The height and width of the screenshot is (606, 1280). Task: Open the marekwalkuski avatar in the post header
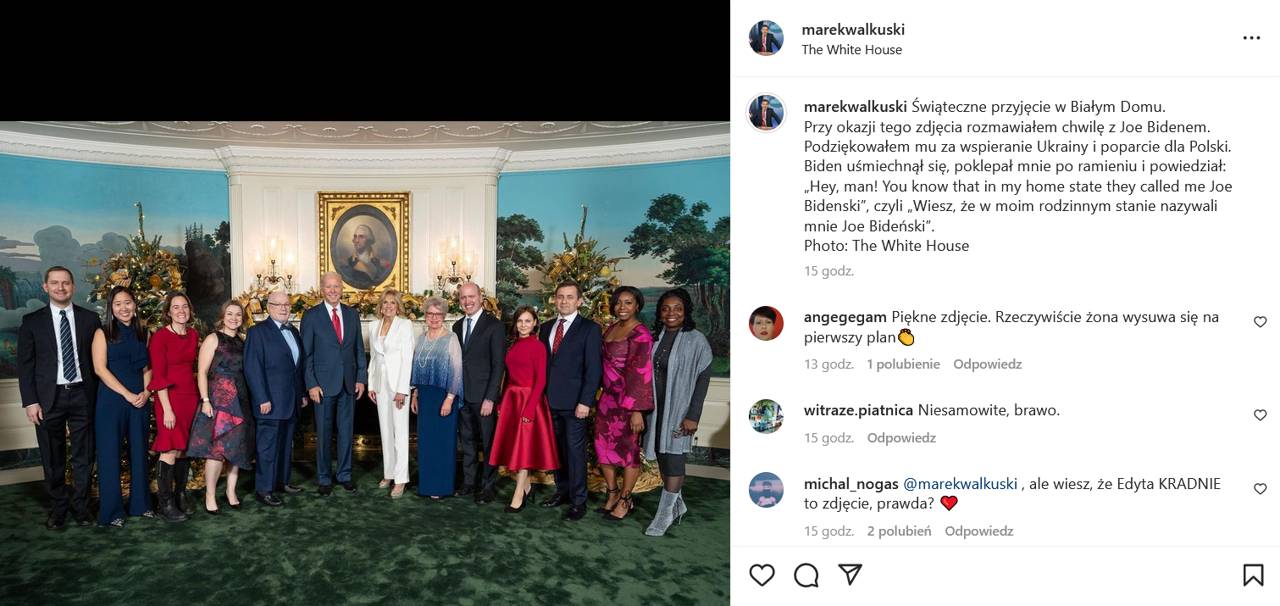point(766,38)
